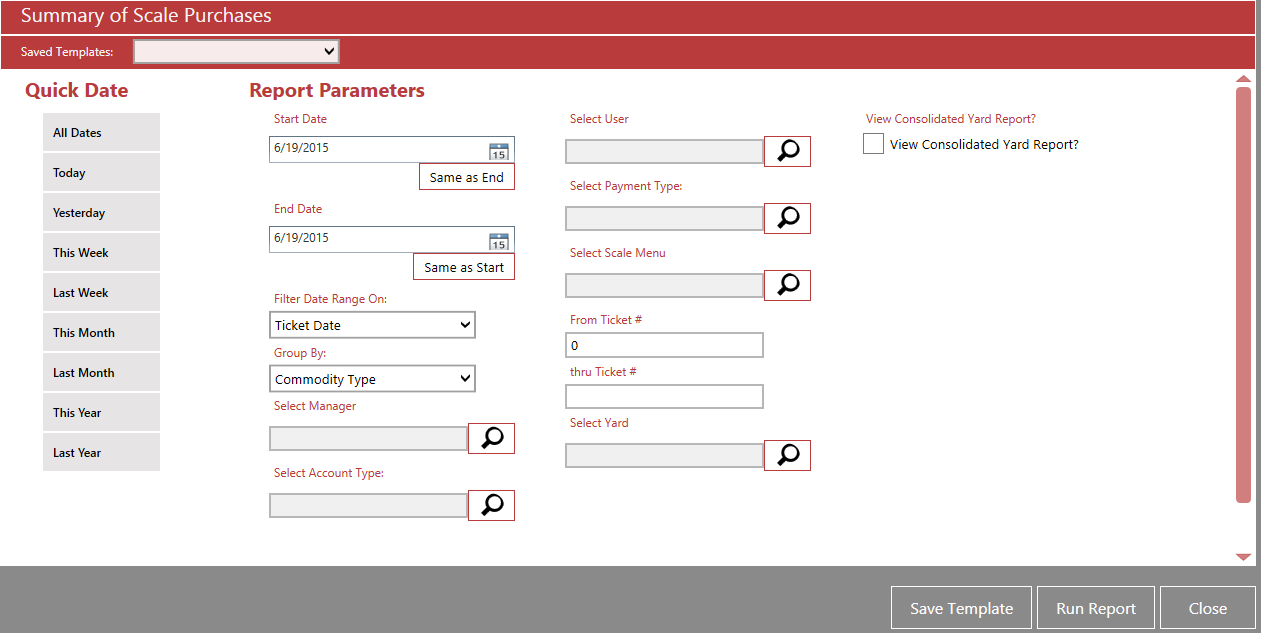
Task: Click the Select Manager text field
Action: 368,438
